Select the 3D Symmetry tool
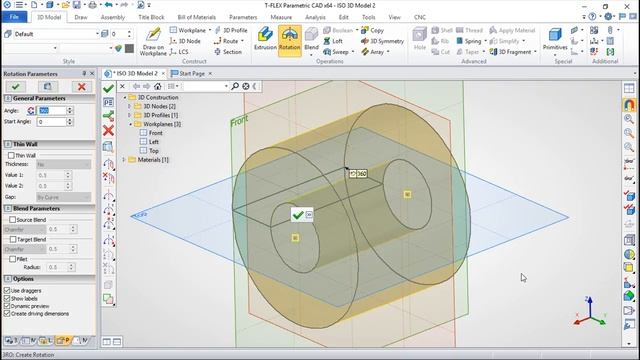This screenshot has height=360, width=640. pyautogui.click(x=382, y=41)
